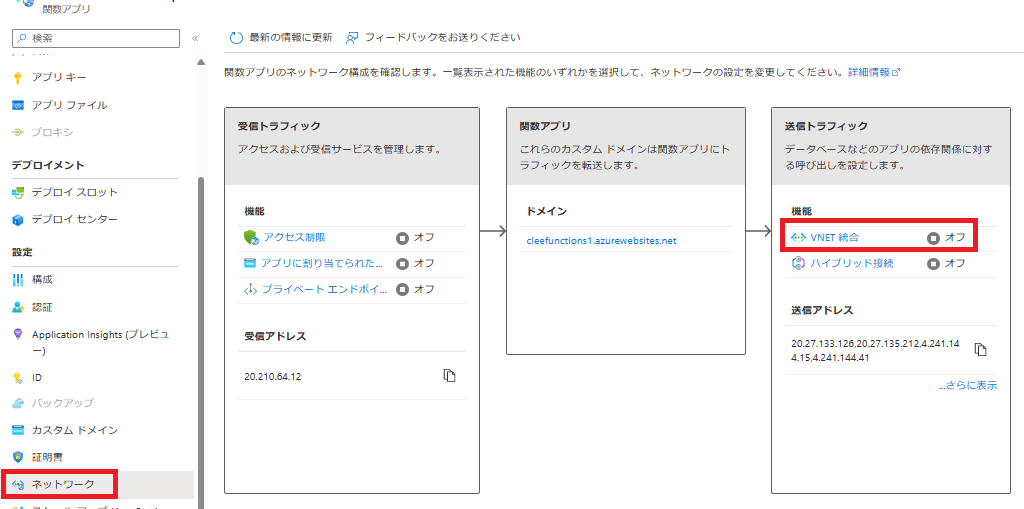This screenshot has width=1024, height=509.
Task: Click オフ status next to プライベート エンドポイント
Action: coord(415,289)
